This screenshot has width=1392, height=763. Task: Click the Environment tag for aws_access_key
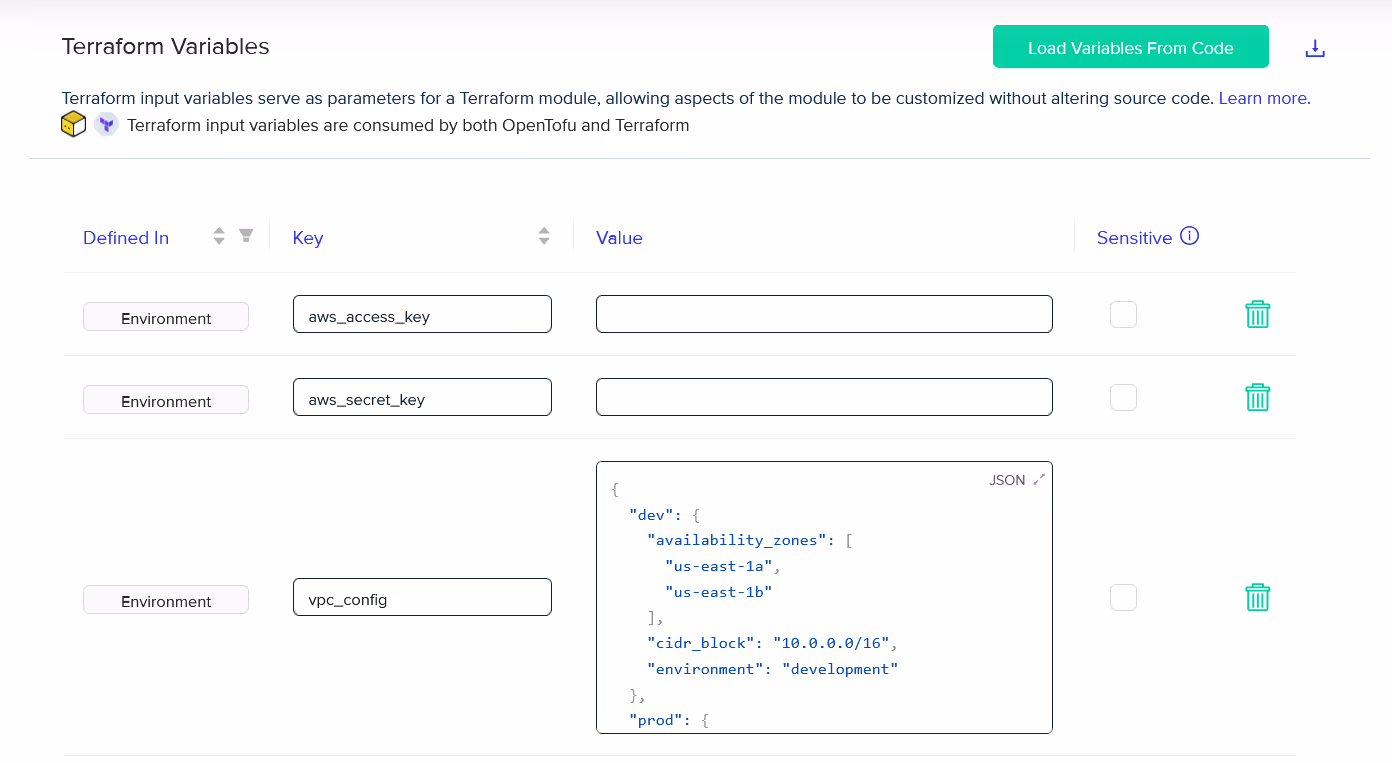(166, 317)
